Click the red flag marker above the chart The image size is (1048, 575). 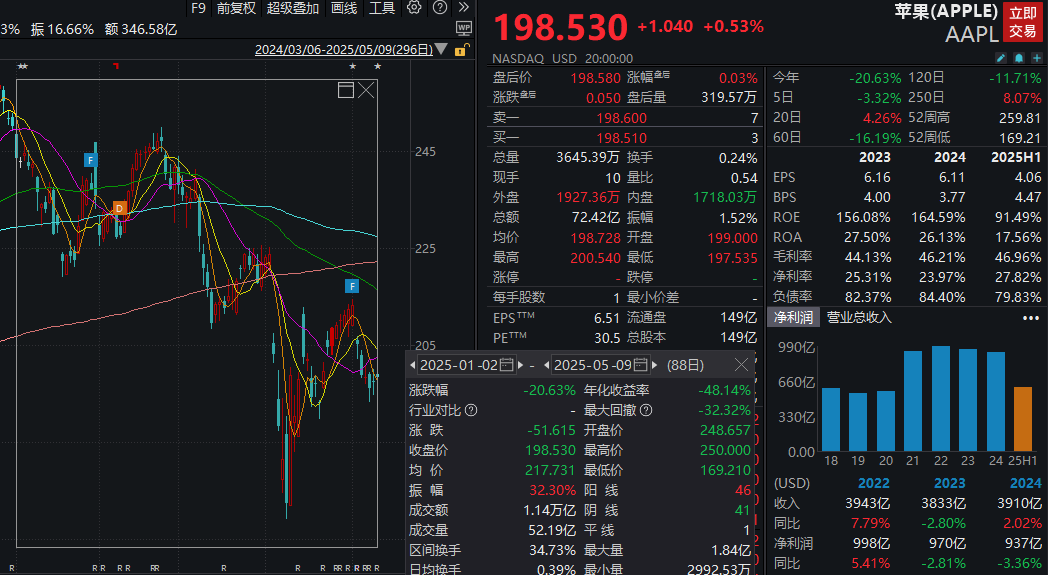tap(116, 66)
